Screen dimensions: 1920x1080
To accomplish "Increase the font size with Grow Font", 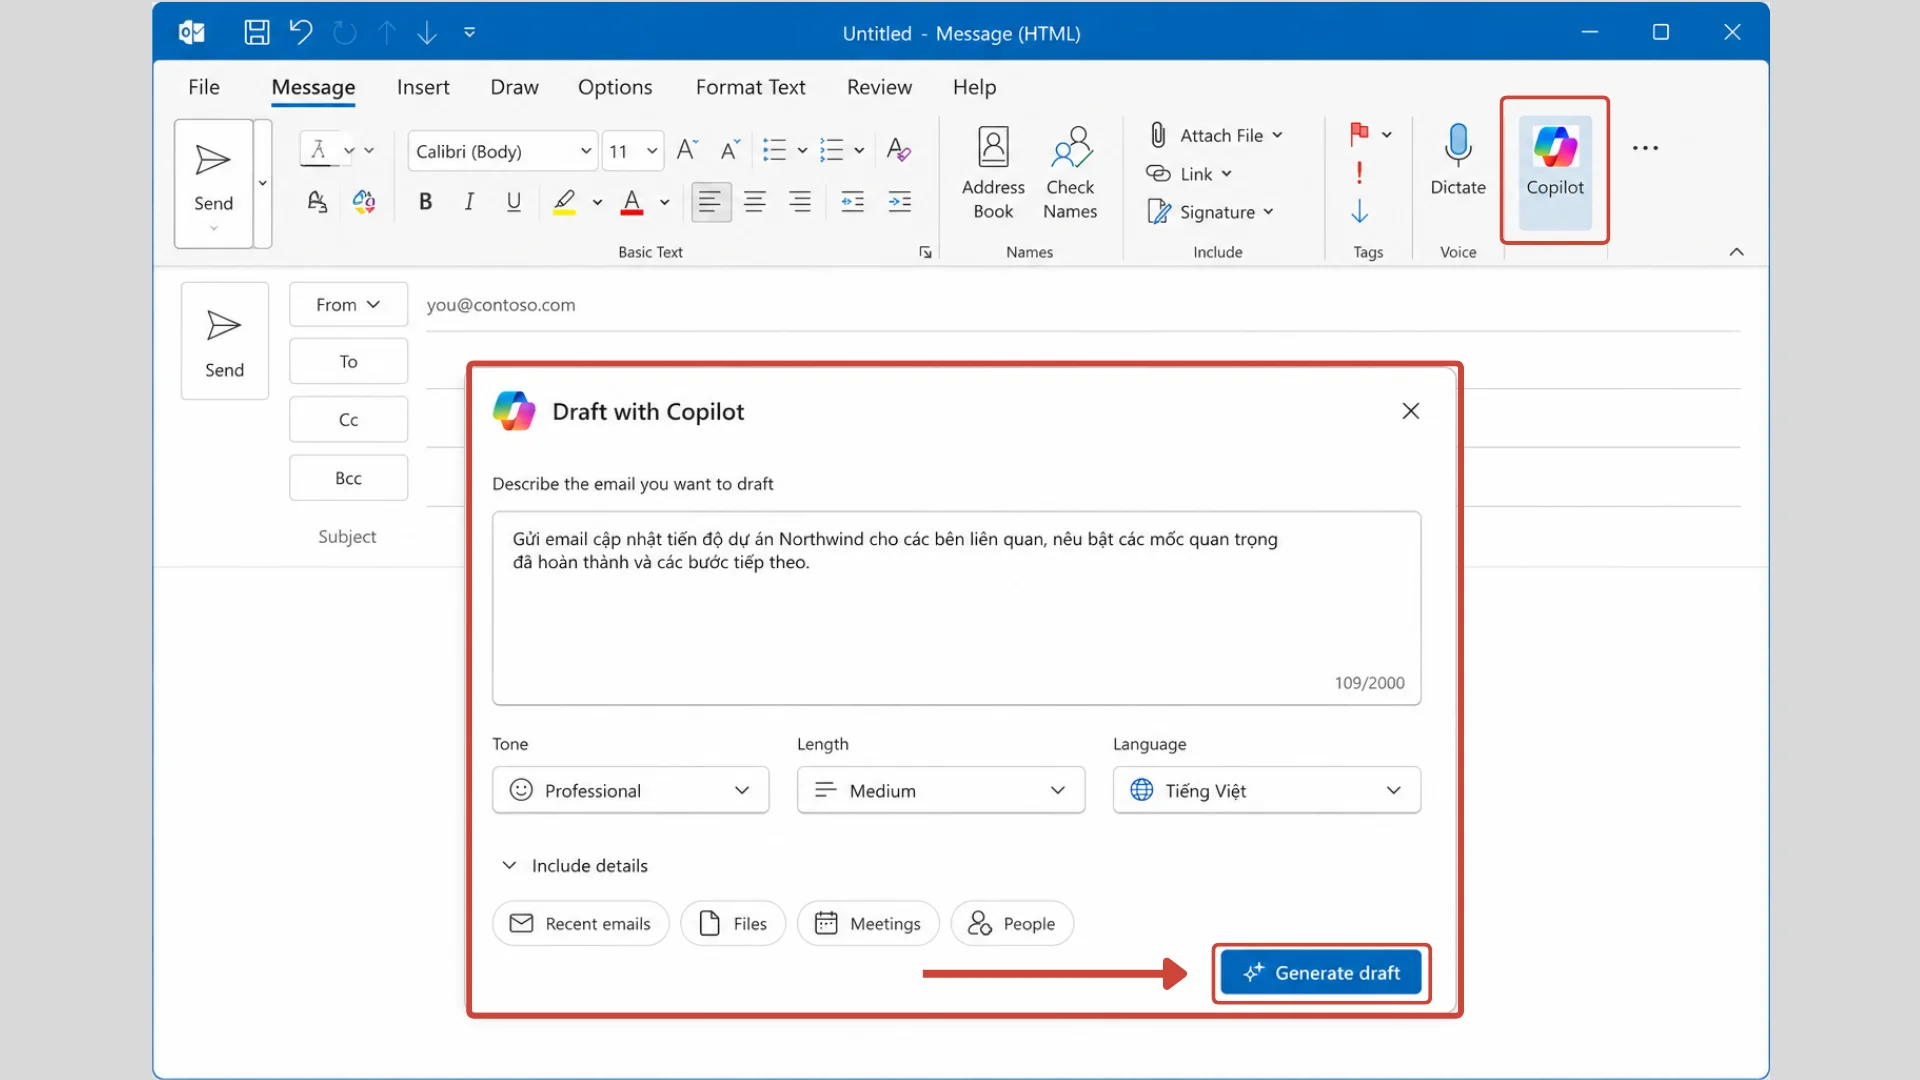I will (x=687, y=150).
